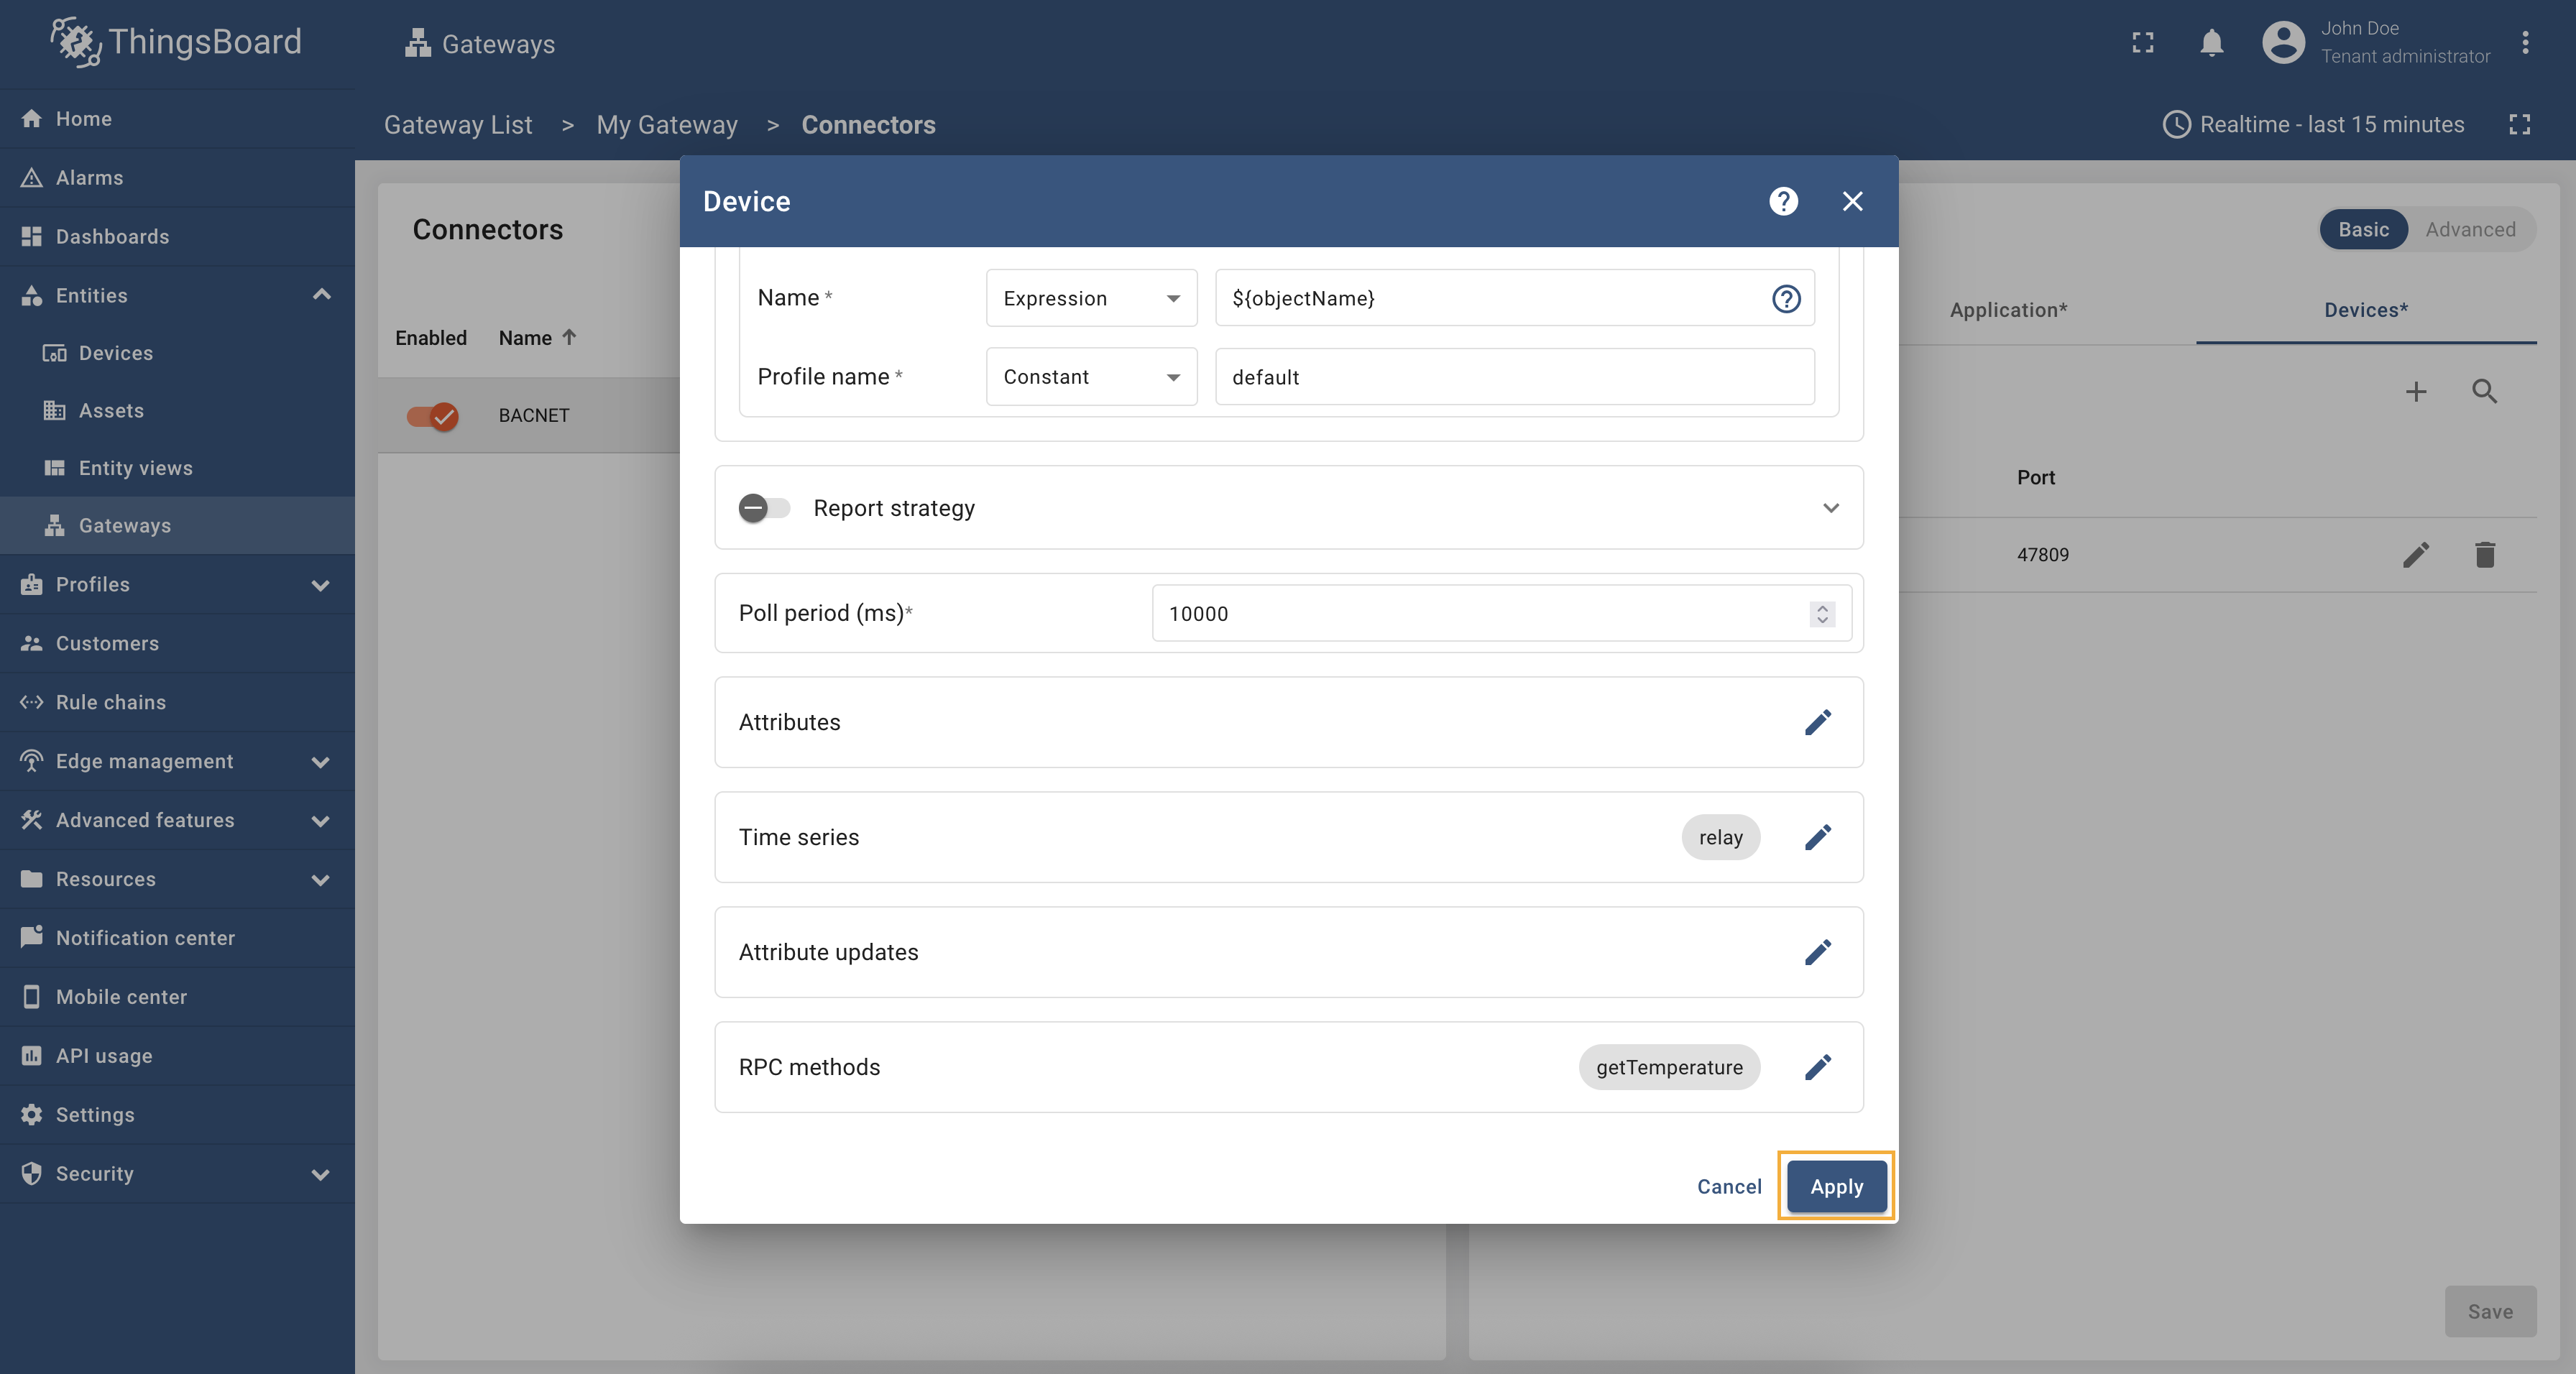Switch to the Application tab

click(2008, 310)
